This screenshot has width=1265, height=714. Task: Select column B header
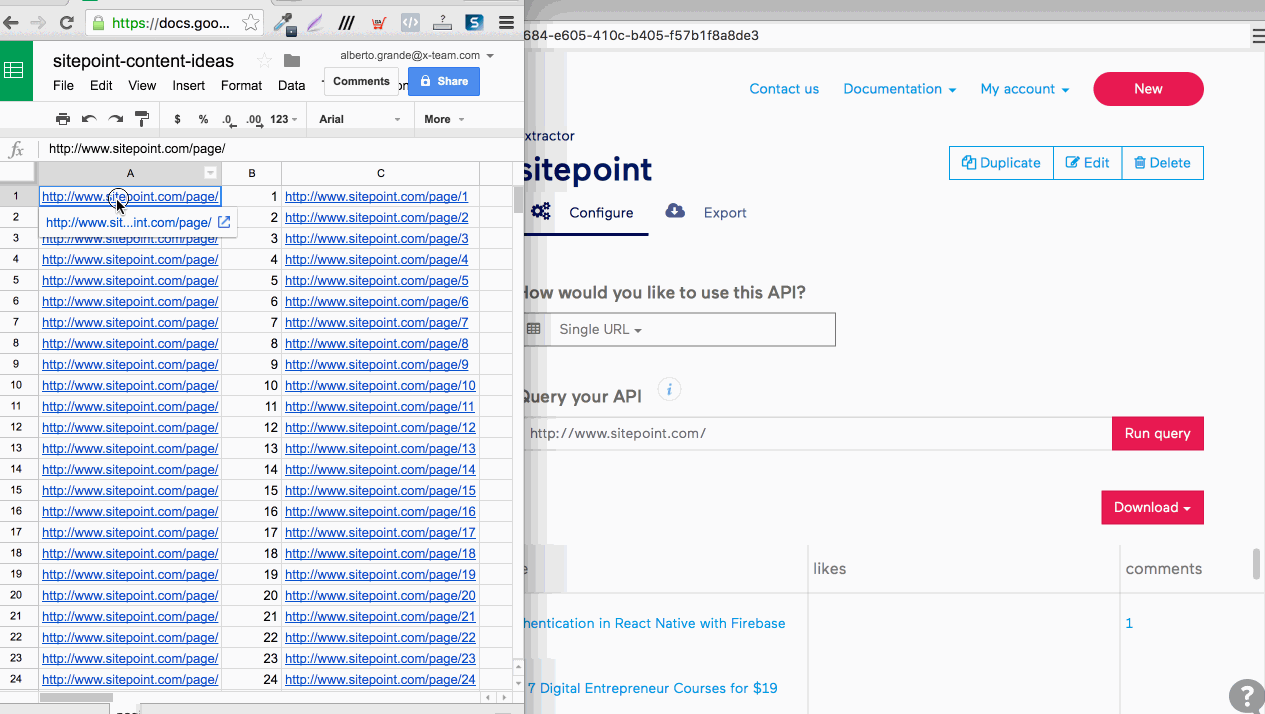pos(251,173)
